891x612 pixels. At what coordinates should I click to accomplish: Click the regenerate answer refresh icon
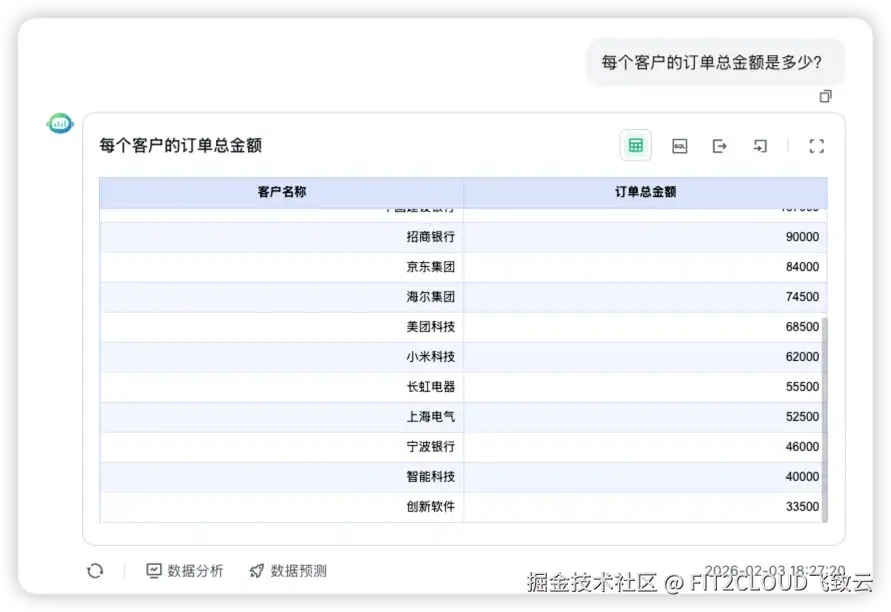(x=95, y=571)
